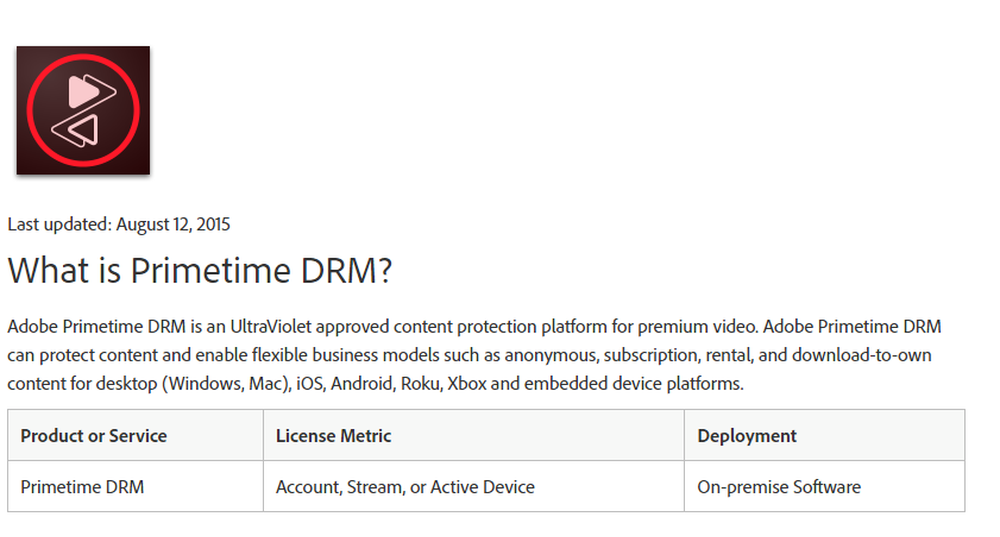This screenshot has width=1000, height=537.
Task: Select the "Last updated: August 12, 2015" text
Action: coord(119,224)
